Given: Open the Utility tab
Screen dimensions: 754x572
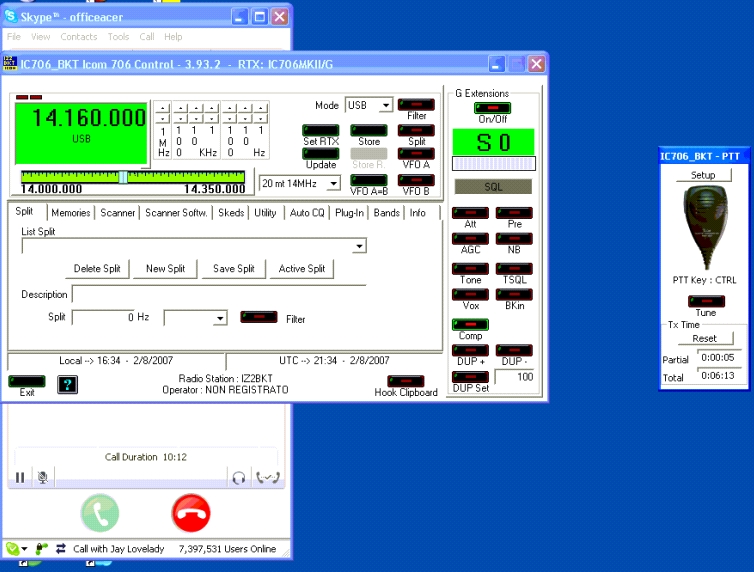Looking at the screenshot, I should click(x=265, y=212).
